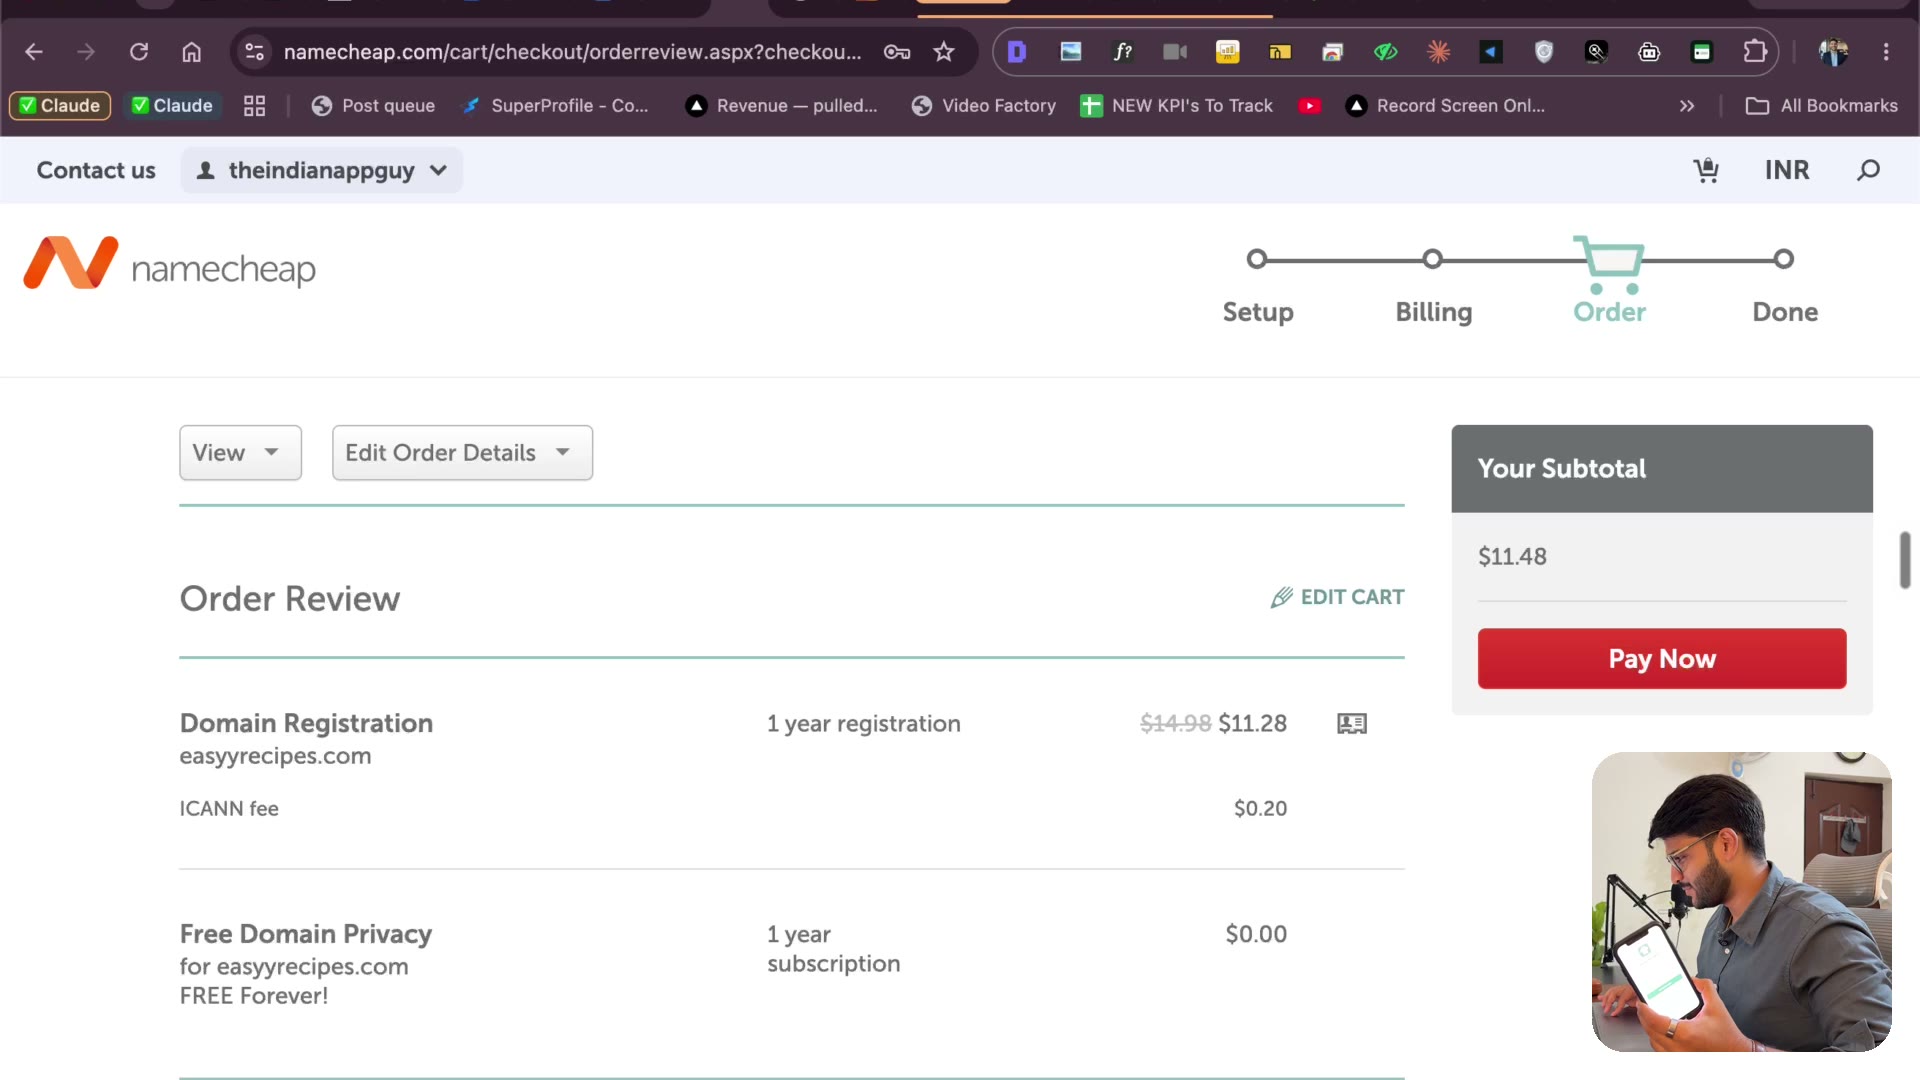
Task: Click the address bar URL field
Action: (x=572, y=52)
